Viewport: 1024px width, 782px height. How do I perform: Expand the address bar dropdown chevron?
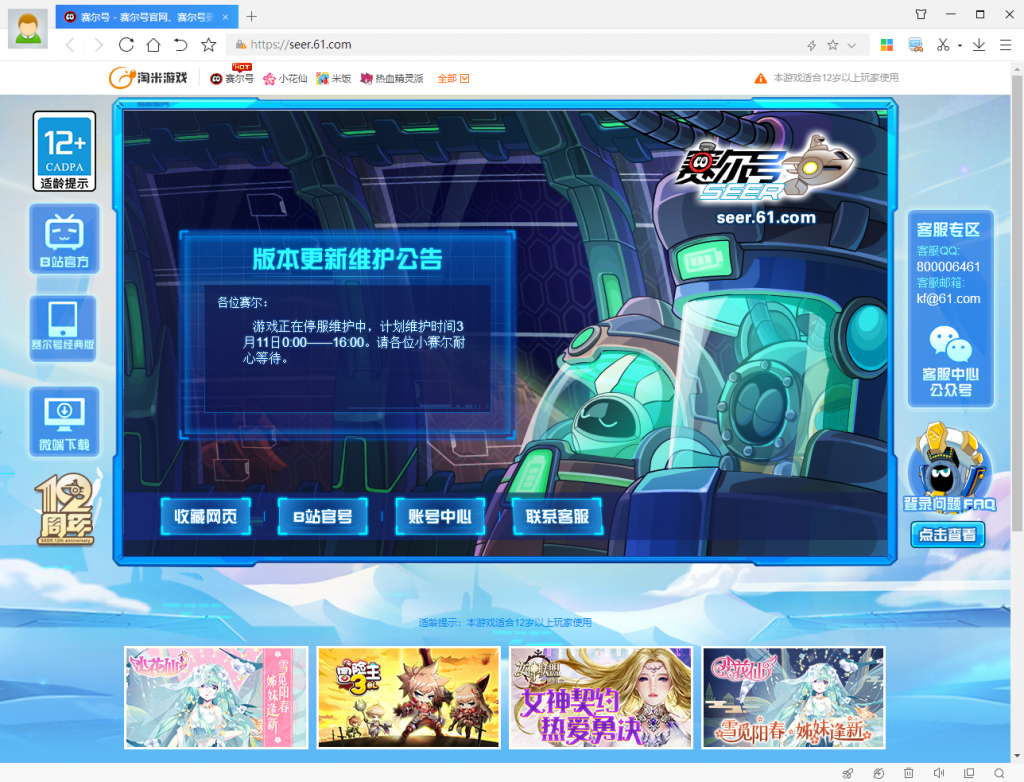tap(852, 46)
